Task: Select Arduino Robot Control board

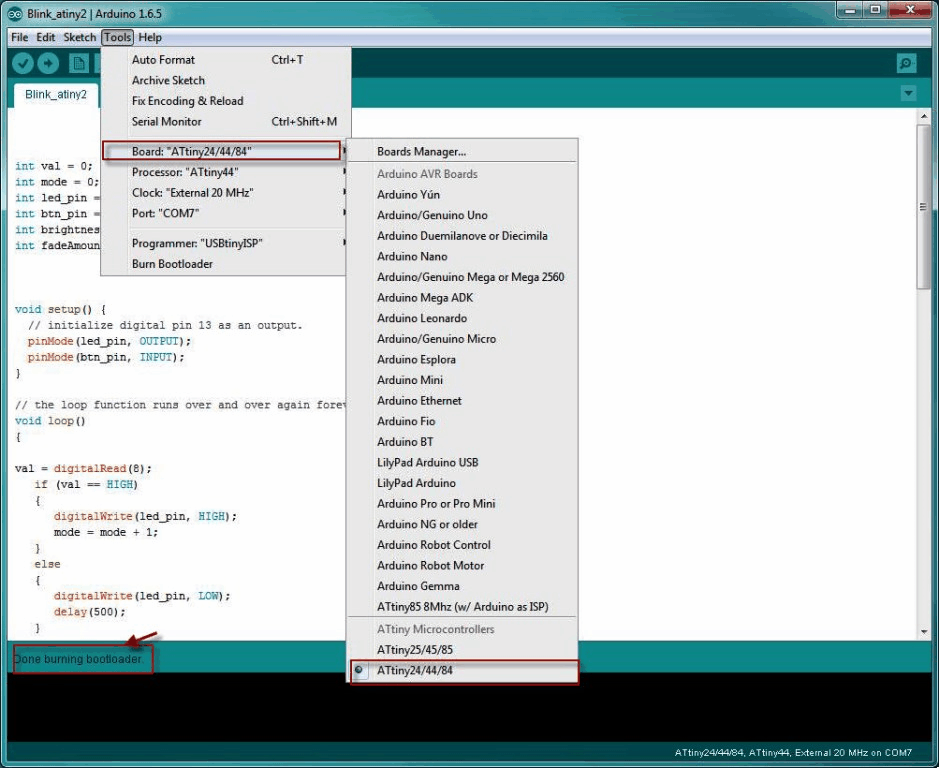Action: [462, 545]
